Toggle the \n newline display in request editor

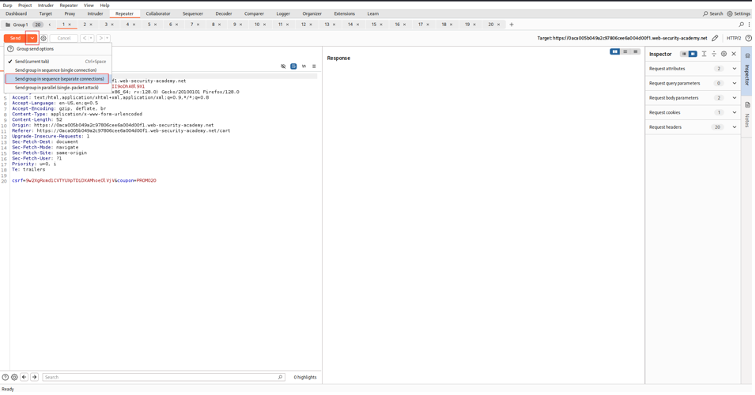click(304, 66)
